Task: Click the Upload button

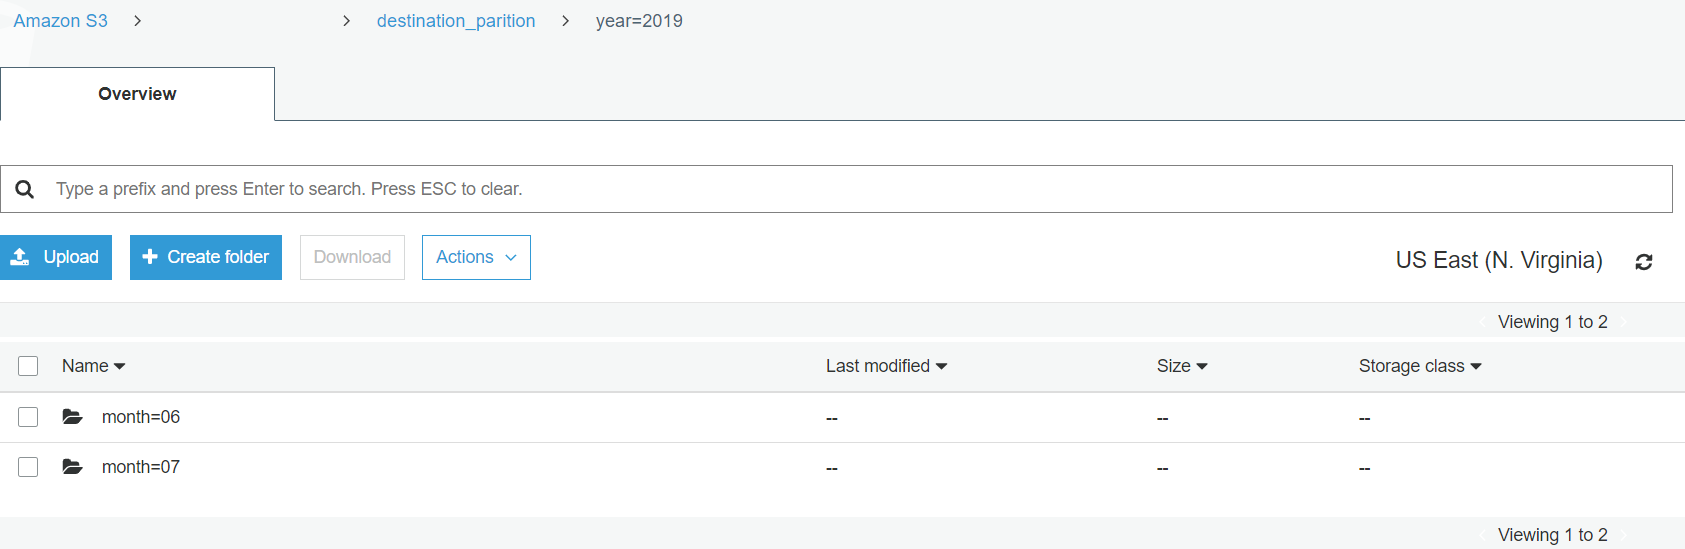Action: pos(56,257)
